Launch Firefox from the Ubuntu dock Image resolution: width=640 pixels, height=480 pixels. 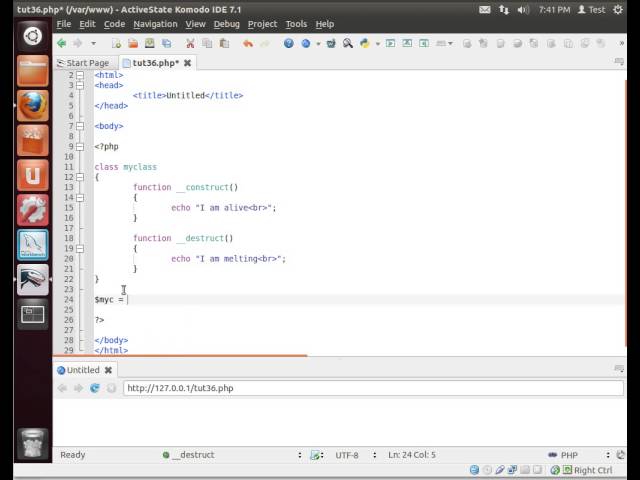coord(33,105)
